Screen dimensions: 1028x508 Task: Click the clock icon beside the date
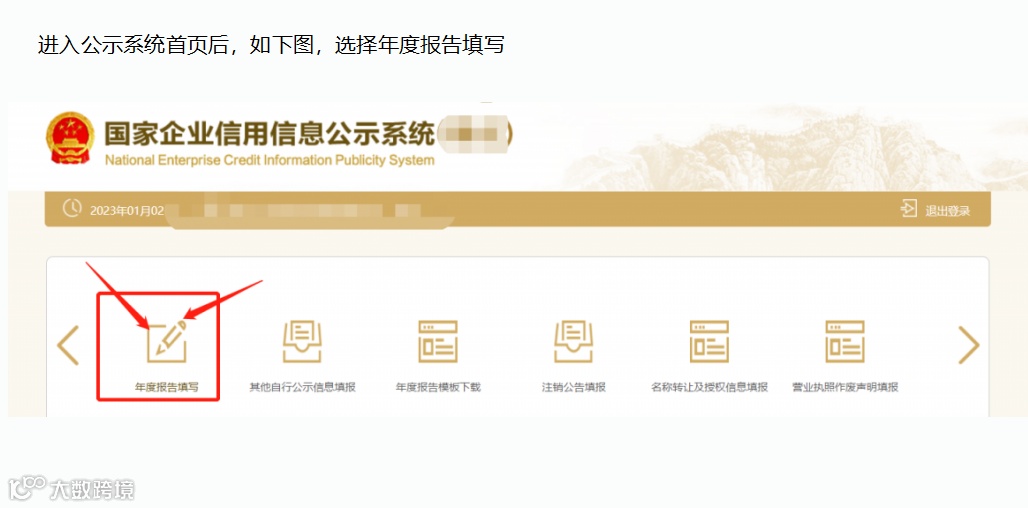click(72, 208)
